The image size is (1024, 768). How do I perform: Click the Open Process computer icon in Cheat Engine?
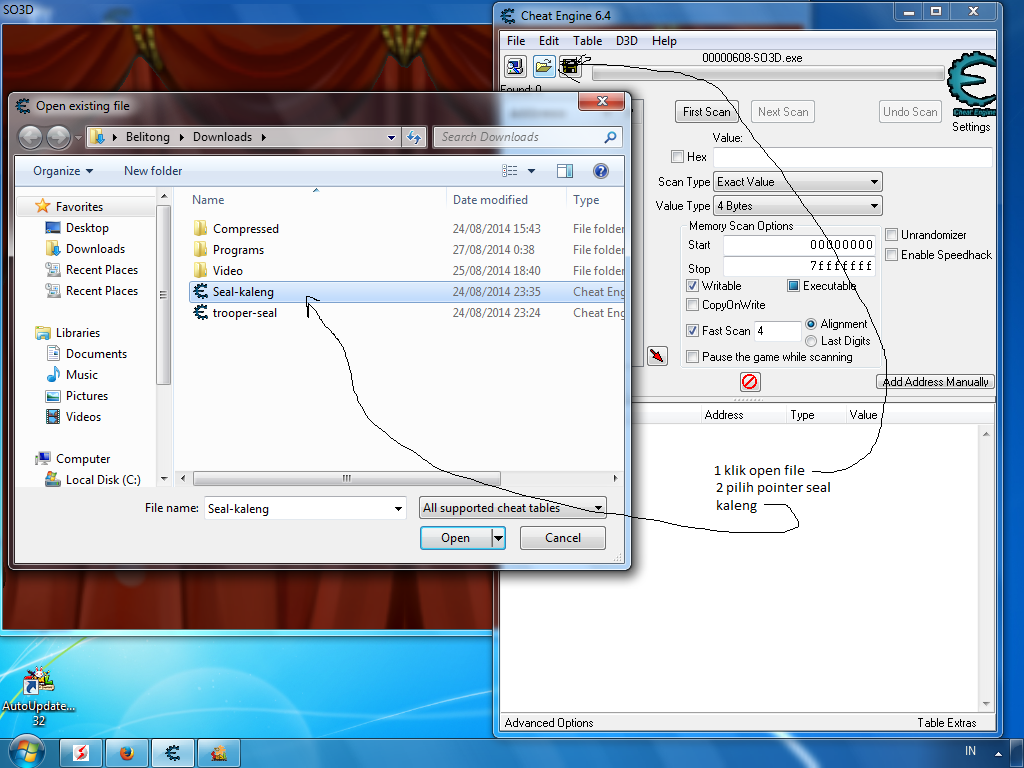[x=515, y=66]
